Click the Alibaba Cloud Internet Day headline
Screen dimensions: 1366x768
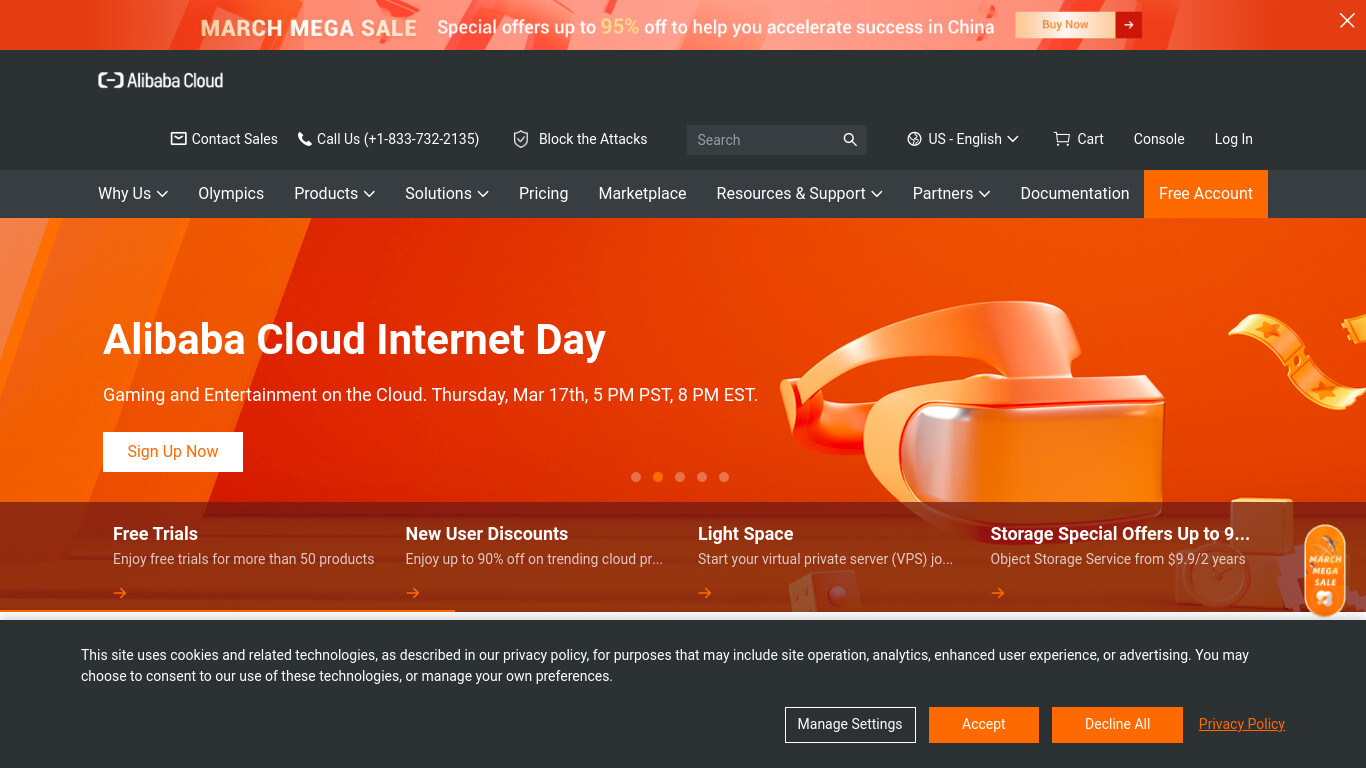tap(354, 340)
